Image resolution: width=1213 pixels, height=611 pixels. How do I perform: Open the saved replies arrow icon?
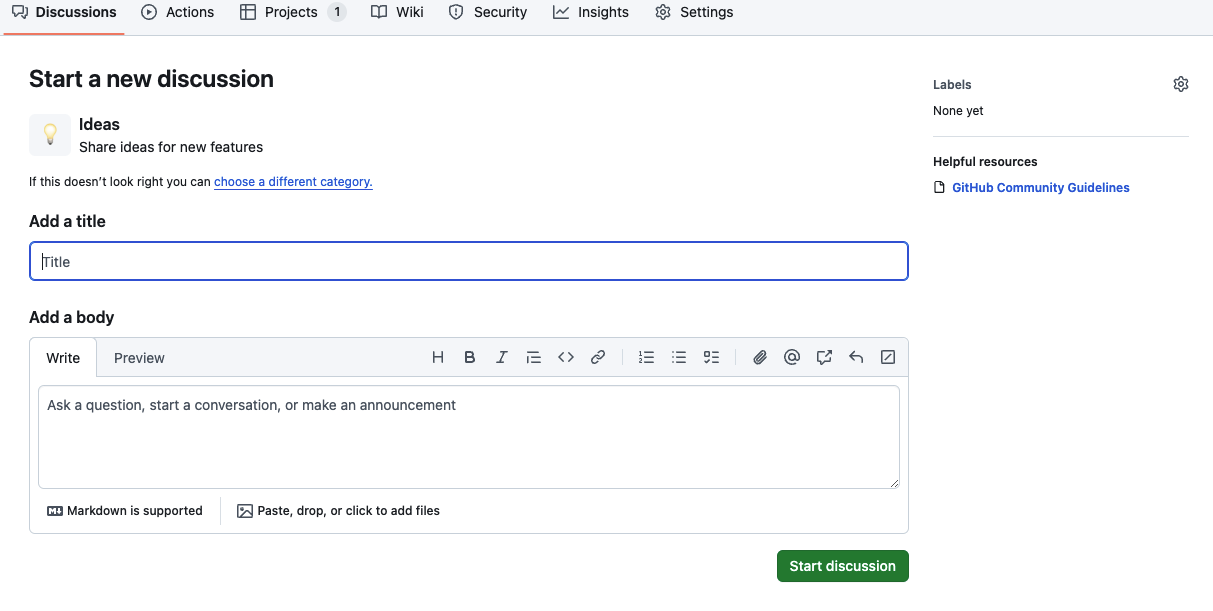point(856,357)
